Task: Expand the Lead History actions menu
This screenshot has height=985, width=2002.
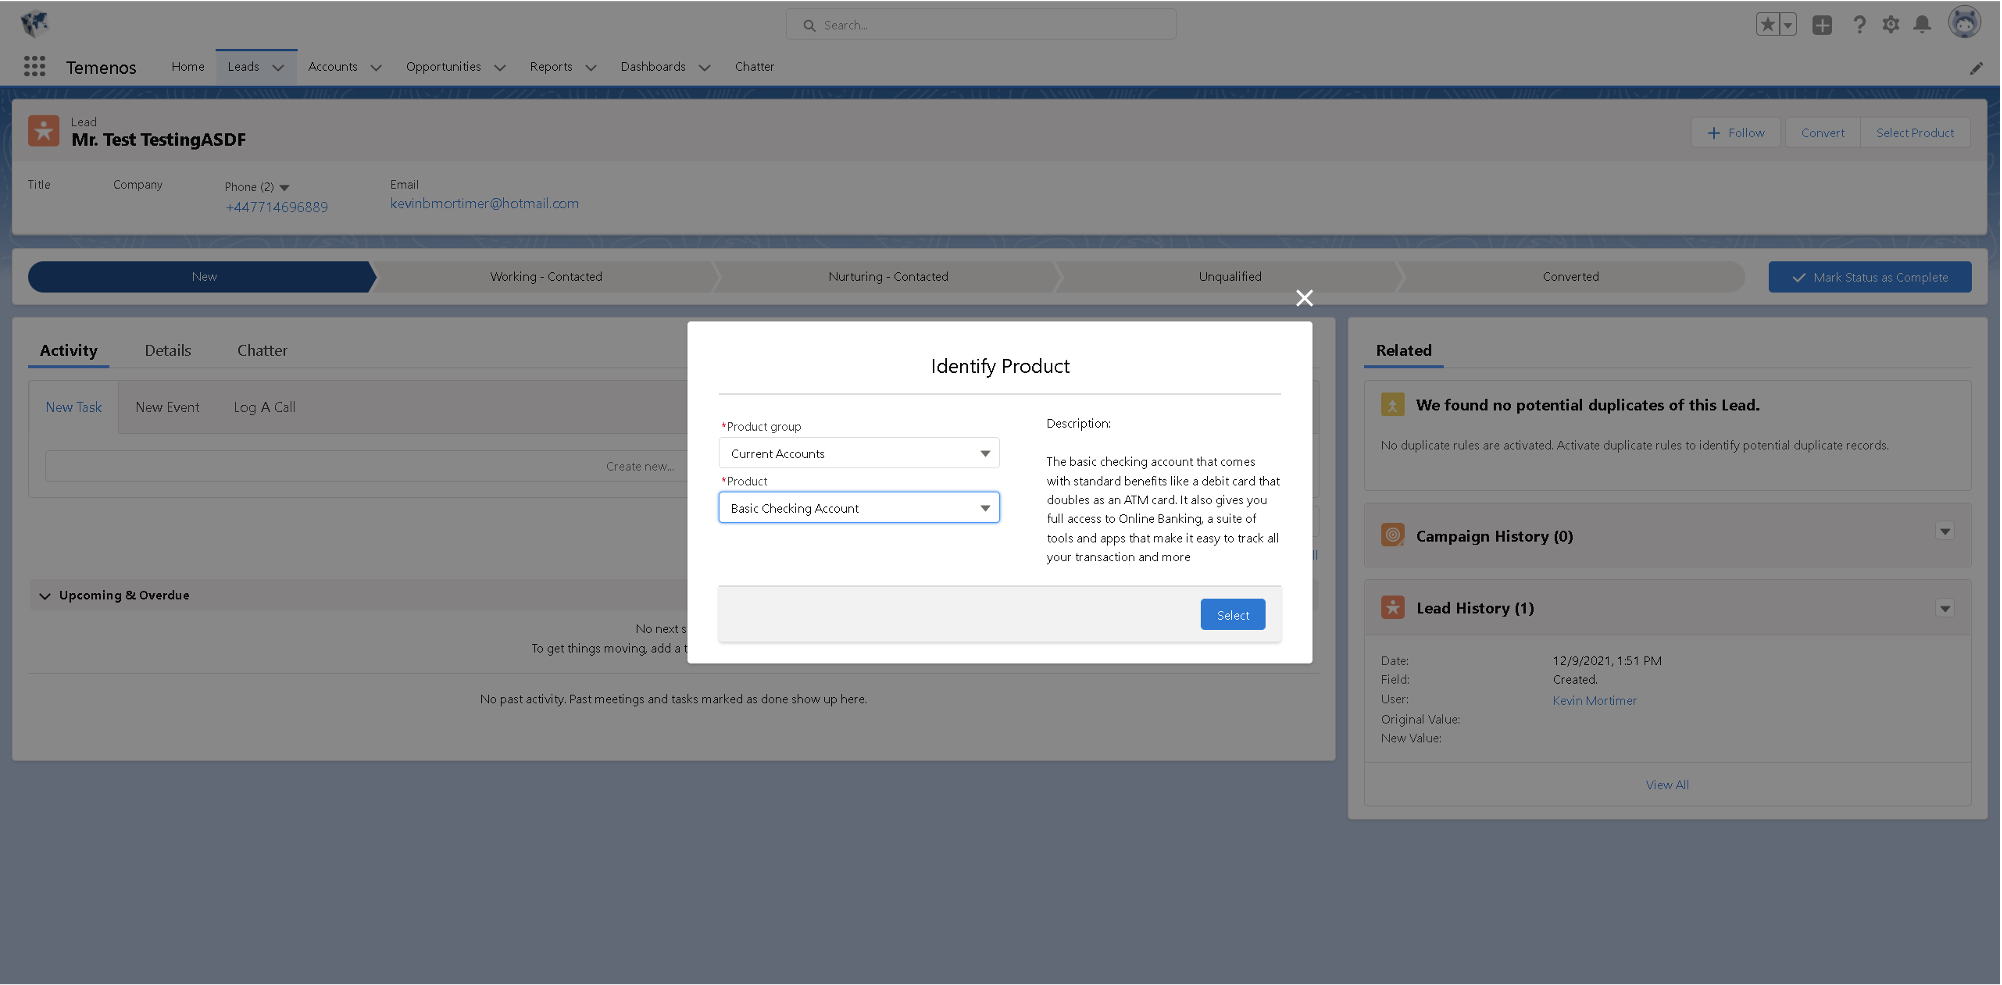Action: tap(1945, 609)
